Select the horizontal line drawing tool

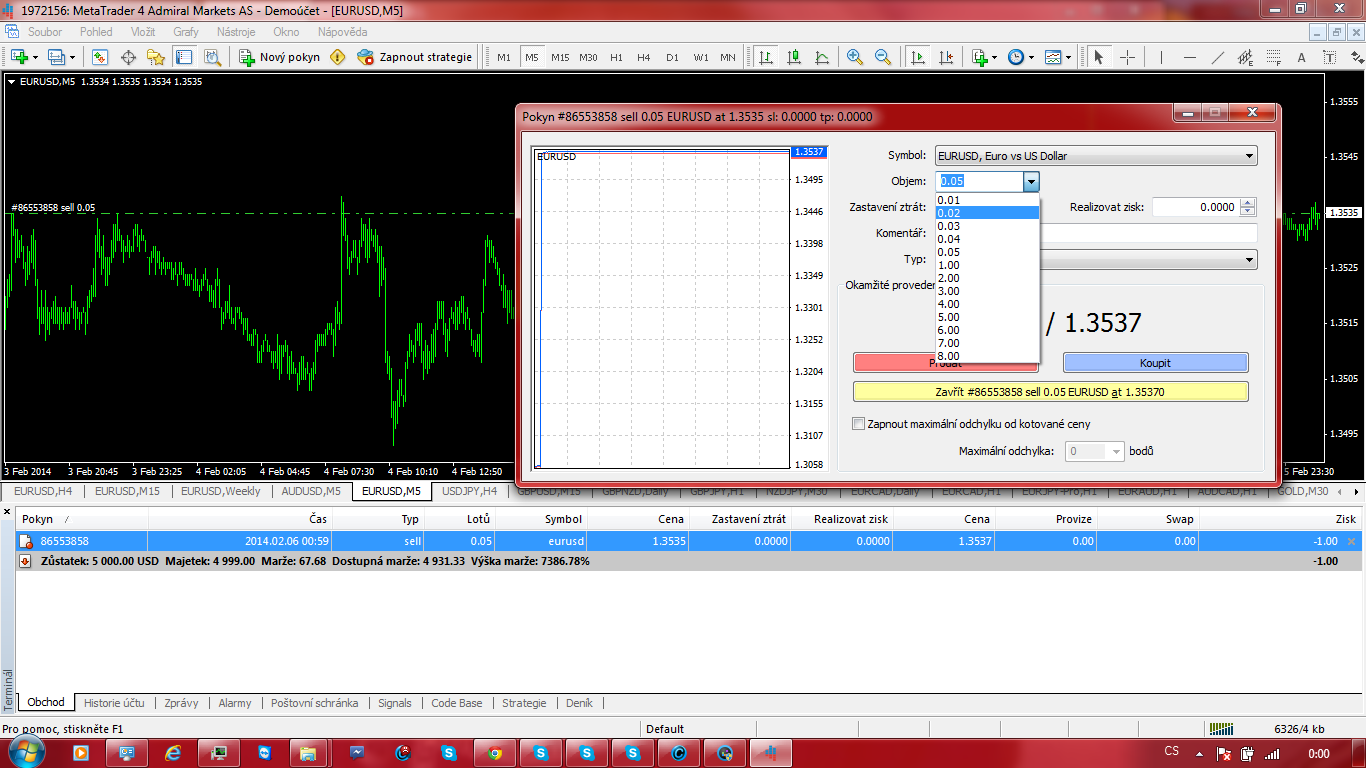[1189, 57]
